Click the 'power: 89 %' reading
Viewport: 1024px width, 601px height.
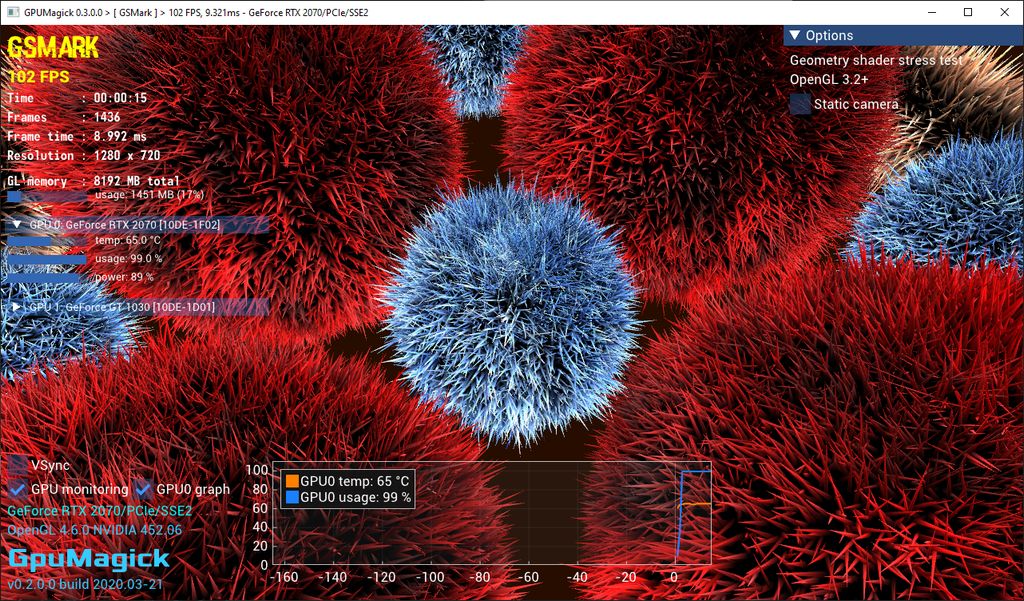coord(124,277)
